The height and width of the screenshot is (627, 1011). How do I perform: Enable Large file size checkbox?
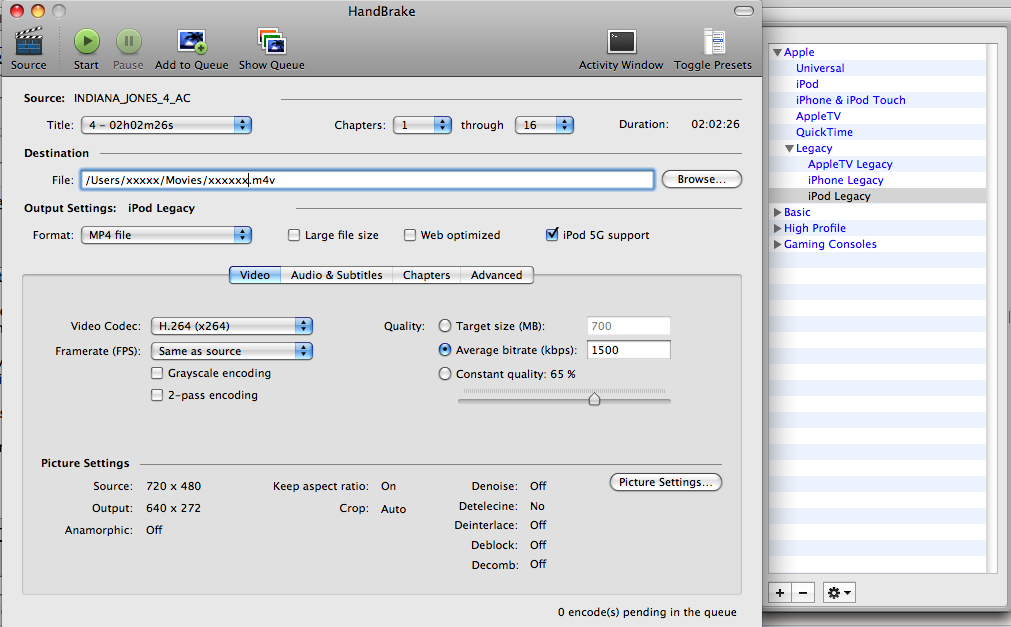click(x=294, y=235)
